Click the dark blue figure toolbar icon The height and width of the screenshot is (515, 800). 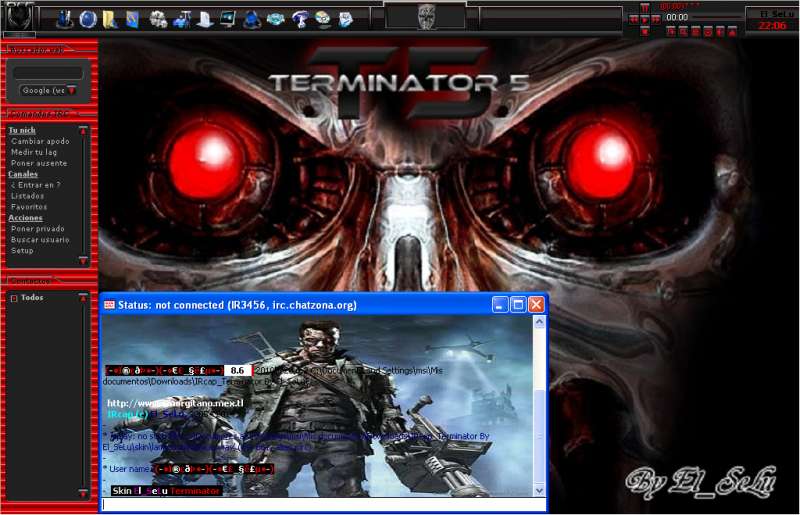(x=252, y=19)
